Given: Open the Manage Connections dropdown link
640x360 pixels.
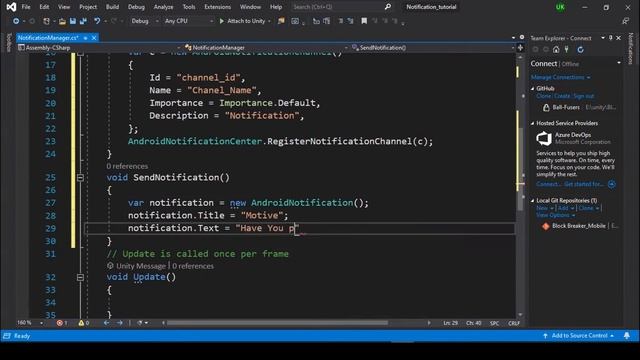Looking at the screenshot, I should coord(560,77).
